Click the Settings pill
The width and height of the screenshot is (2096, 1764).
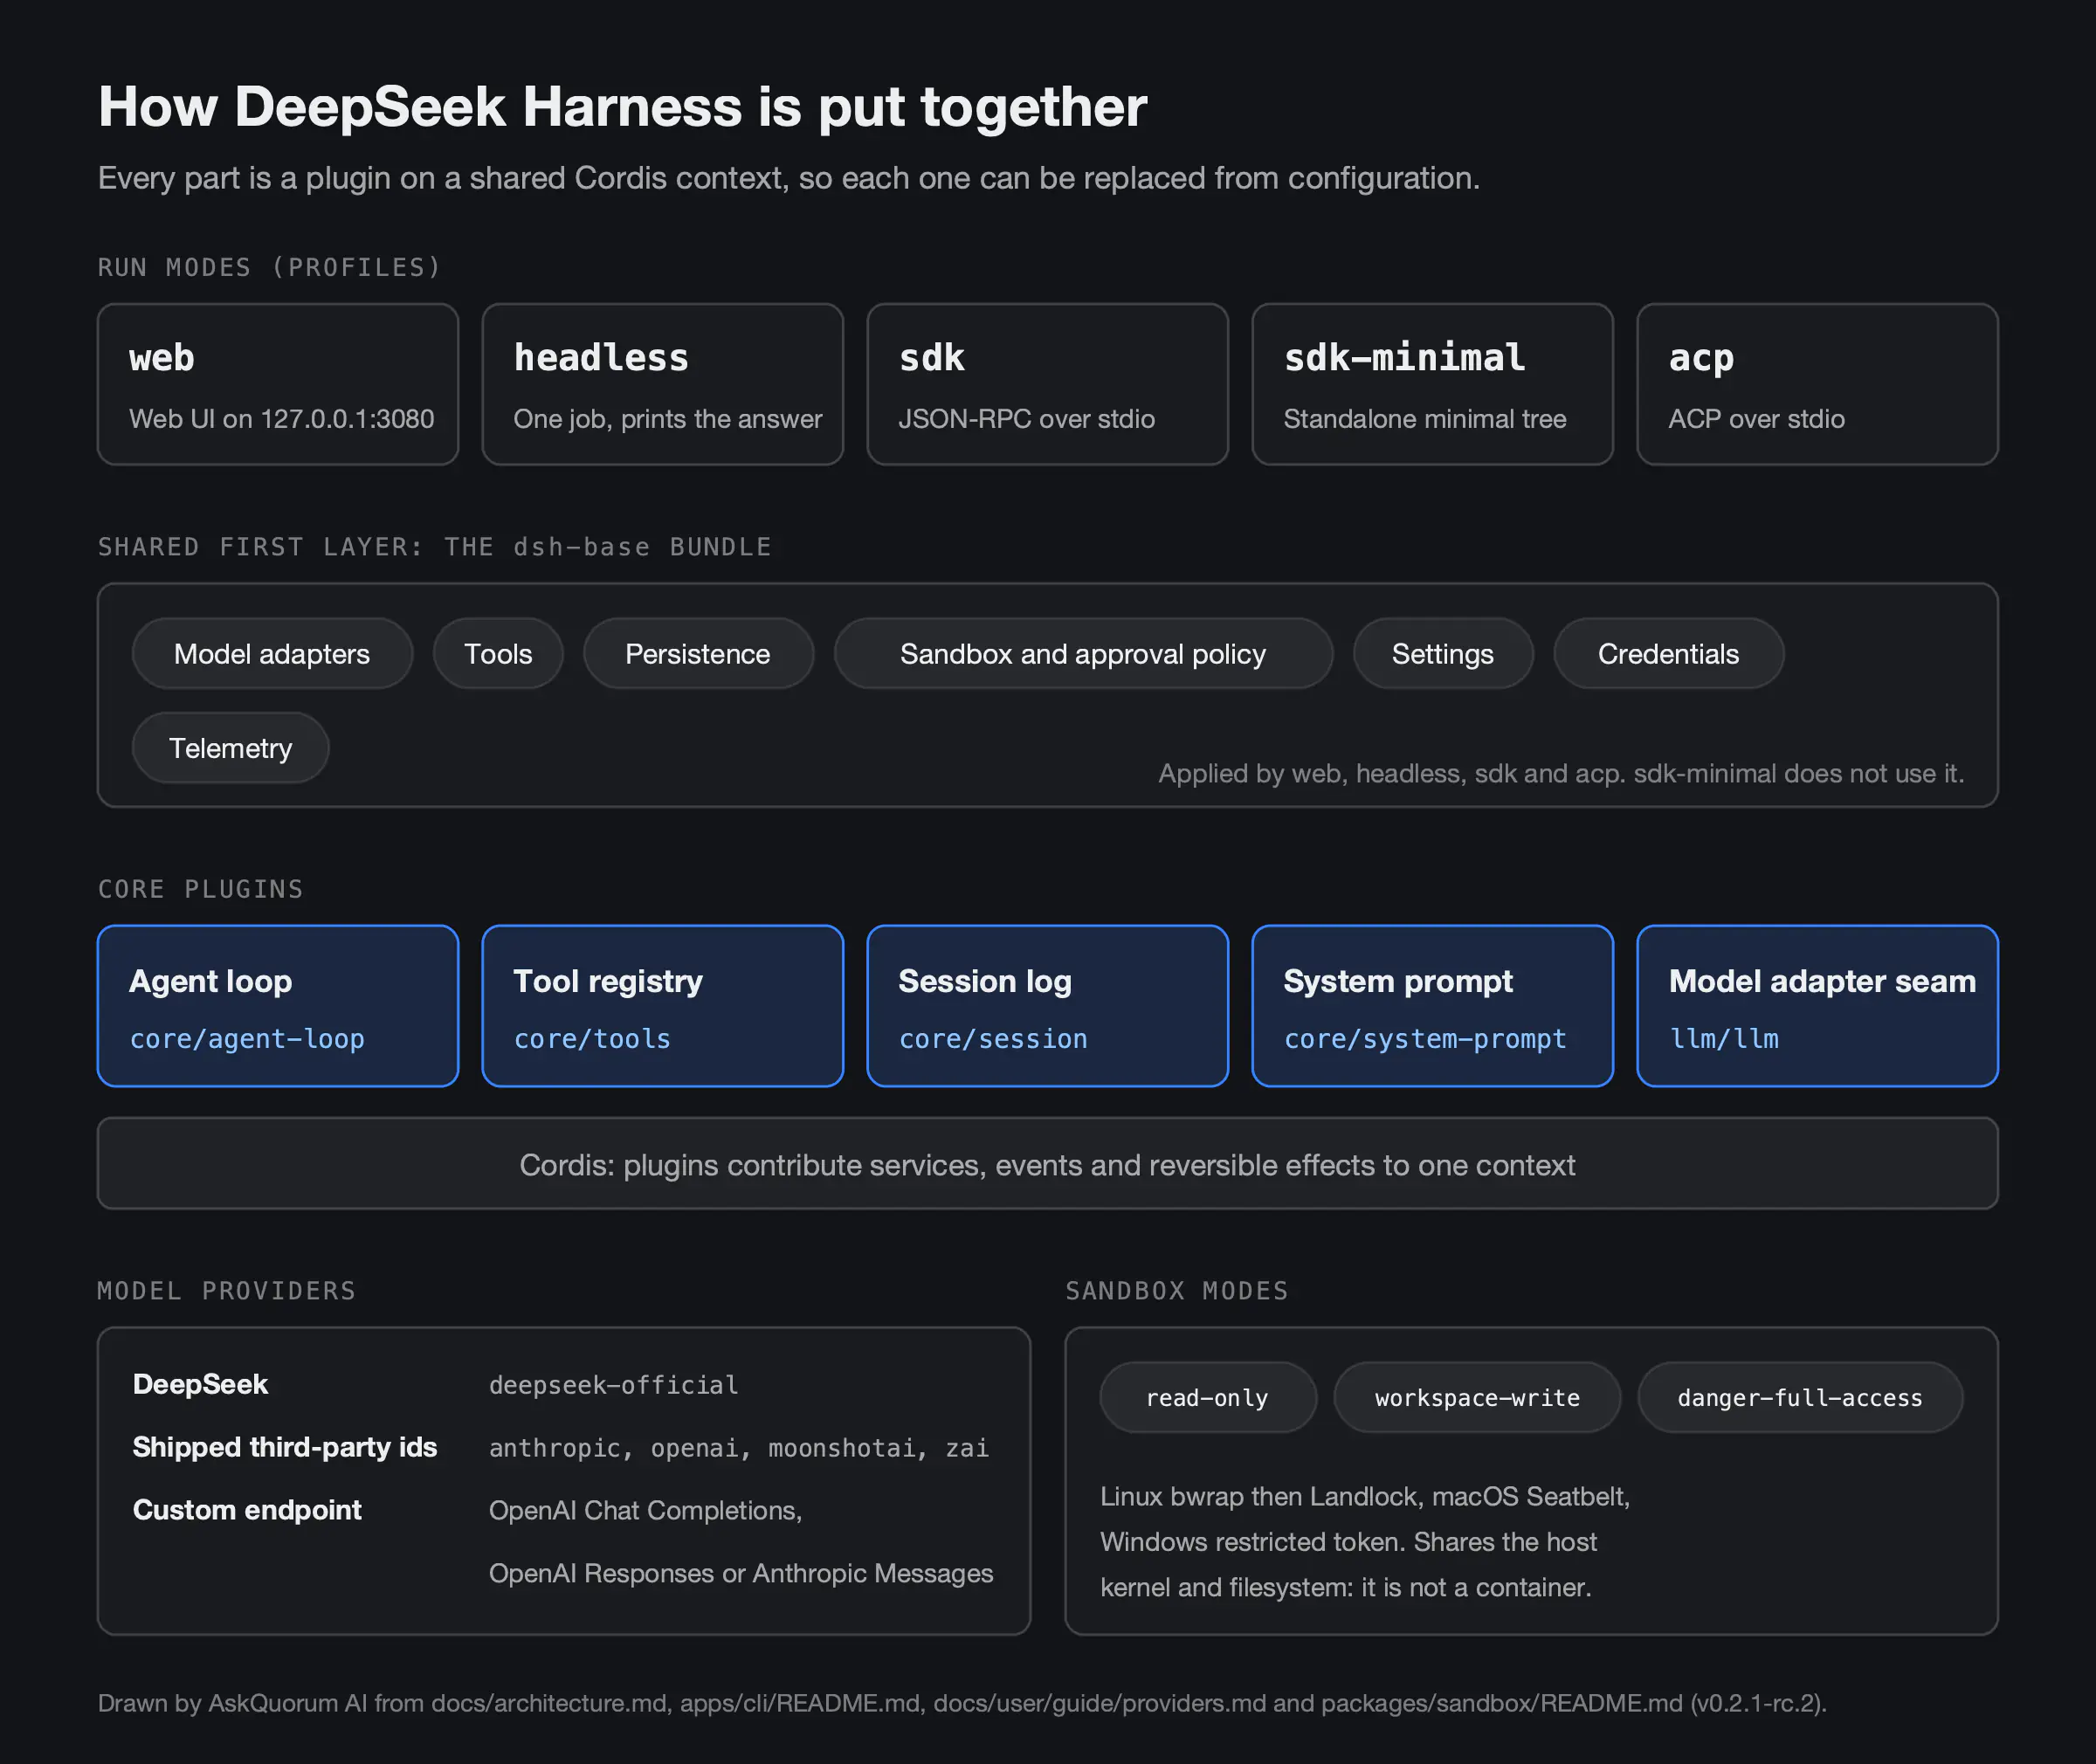click(1443, 654)
